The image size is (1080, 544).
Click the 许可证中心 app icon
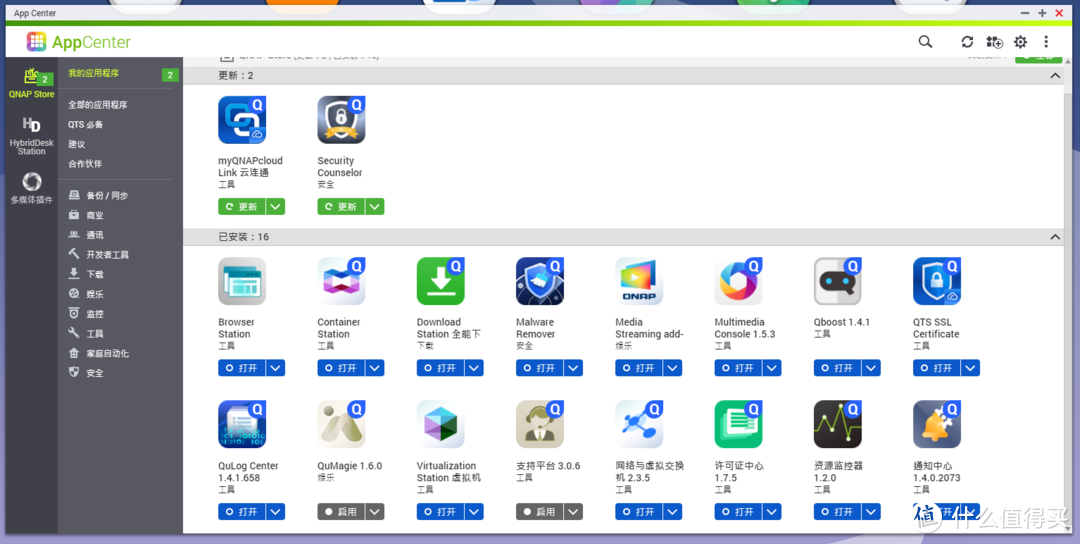738,424
